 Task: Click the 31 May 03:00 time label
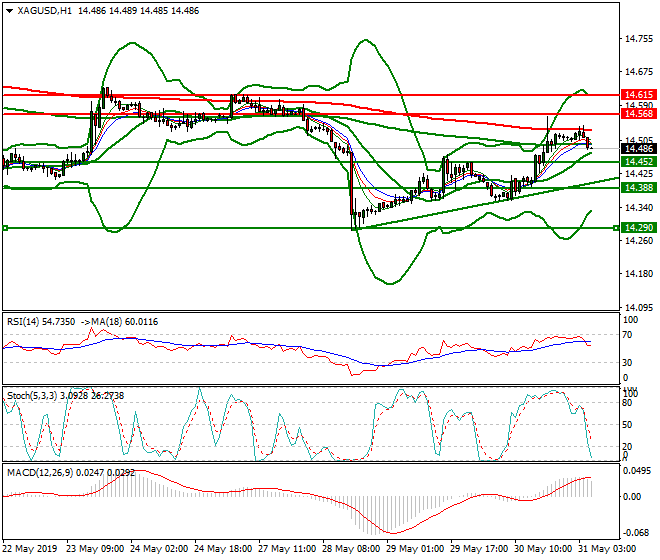(607, 549)
